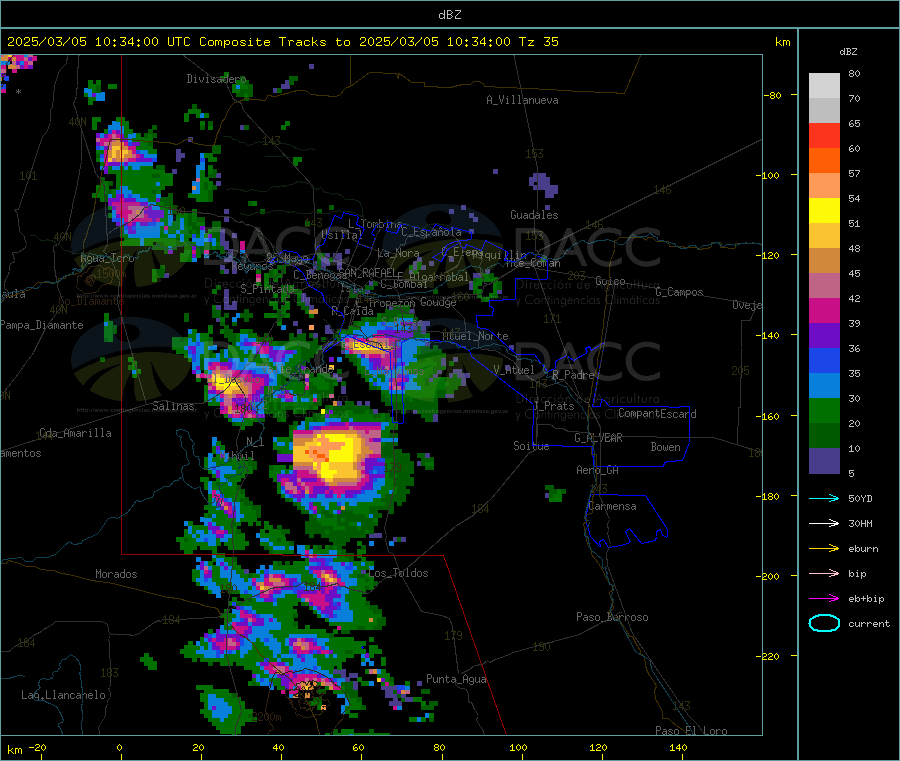Click the 'Soitue' place label
900x761 pixels.
(x=531, y=446)
